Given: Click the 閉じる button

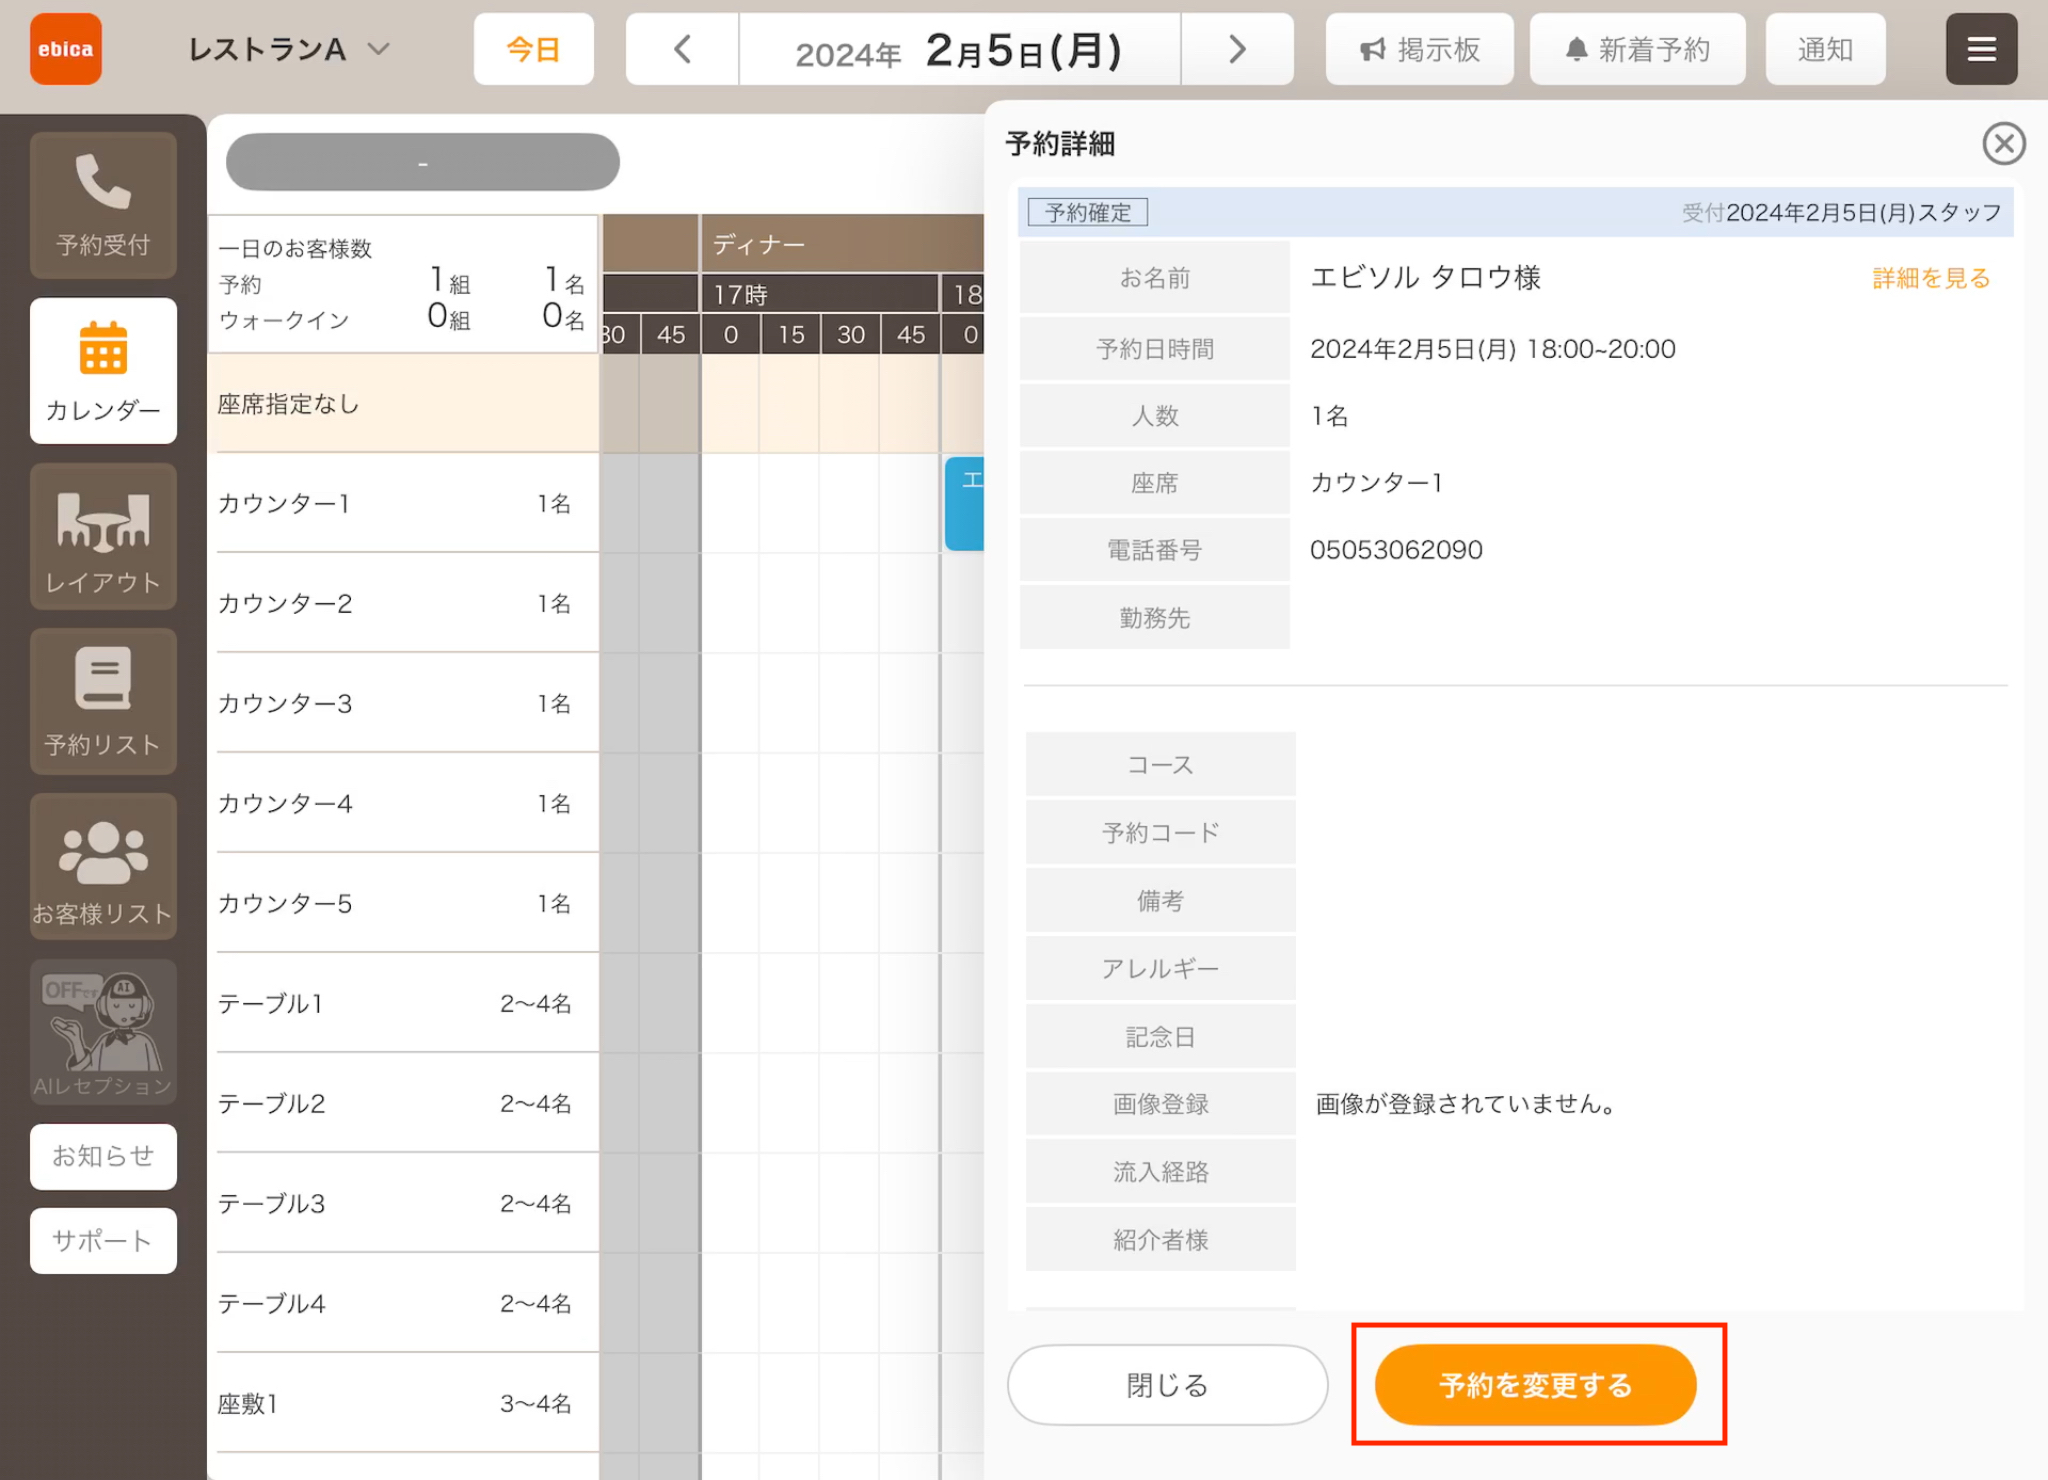Looking at the screenshot, I should [1167, 1385].
